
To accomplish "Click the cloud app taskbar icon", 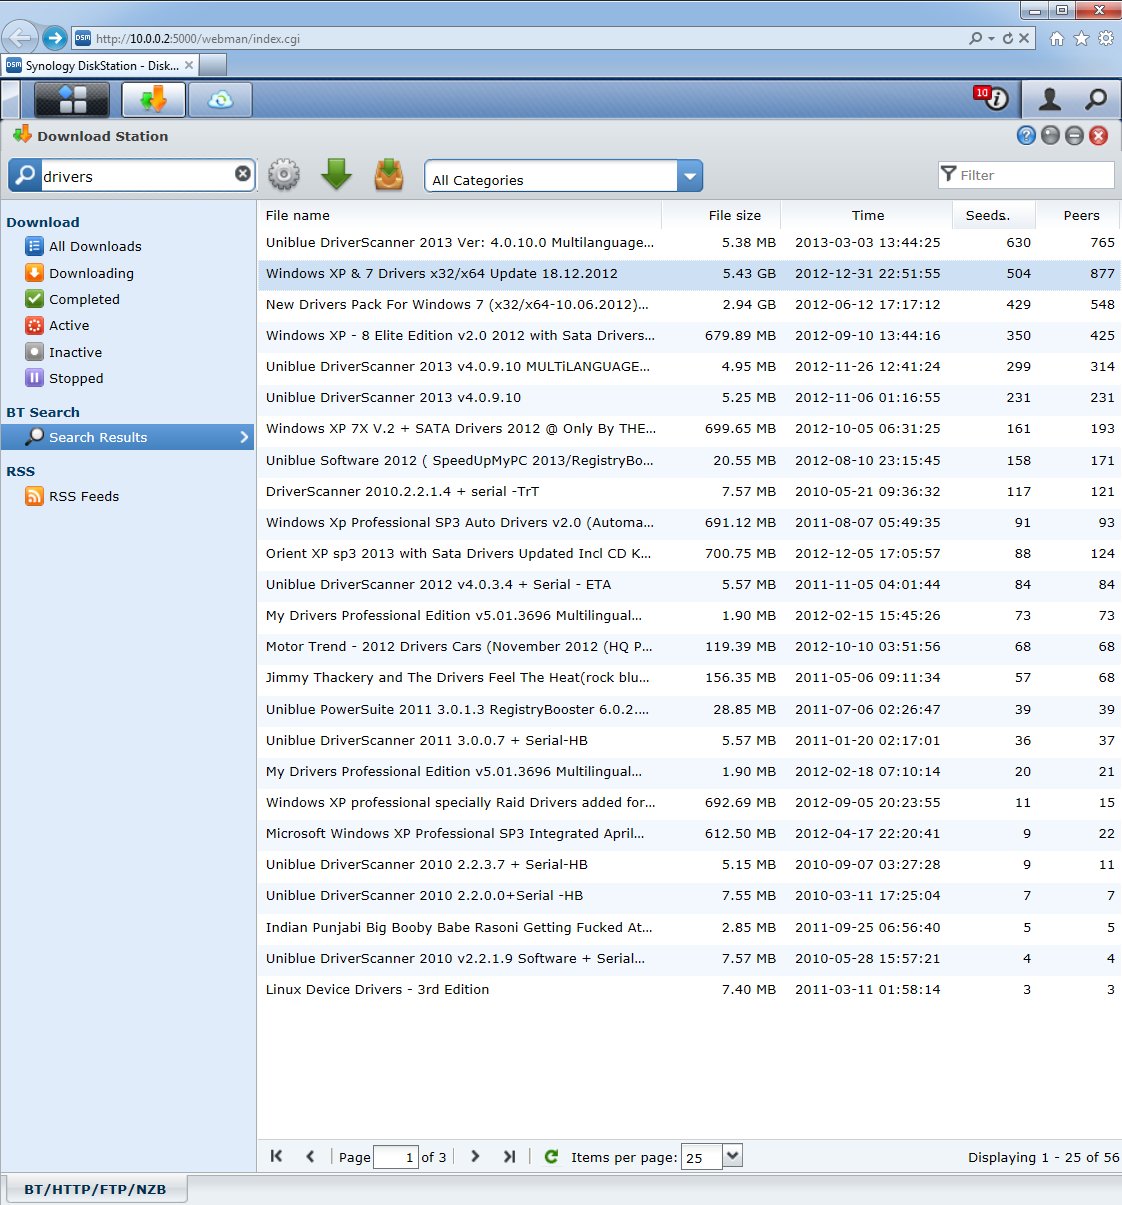I will [x=220, y=99].
